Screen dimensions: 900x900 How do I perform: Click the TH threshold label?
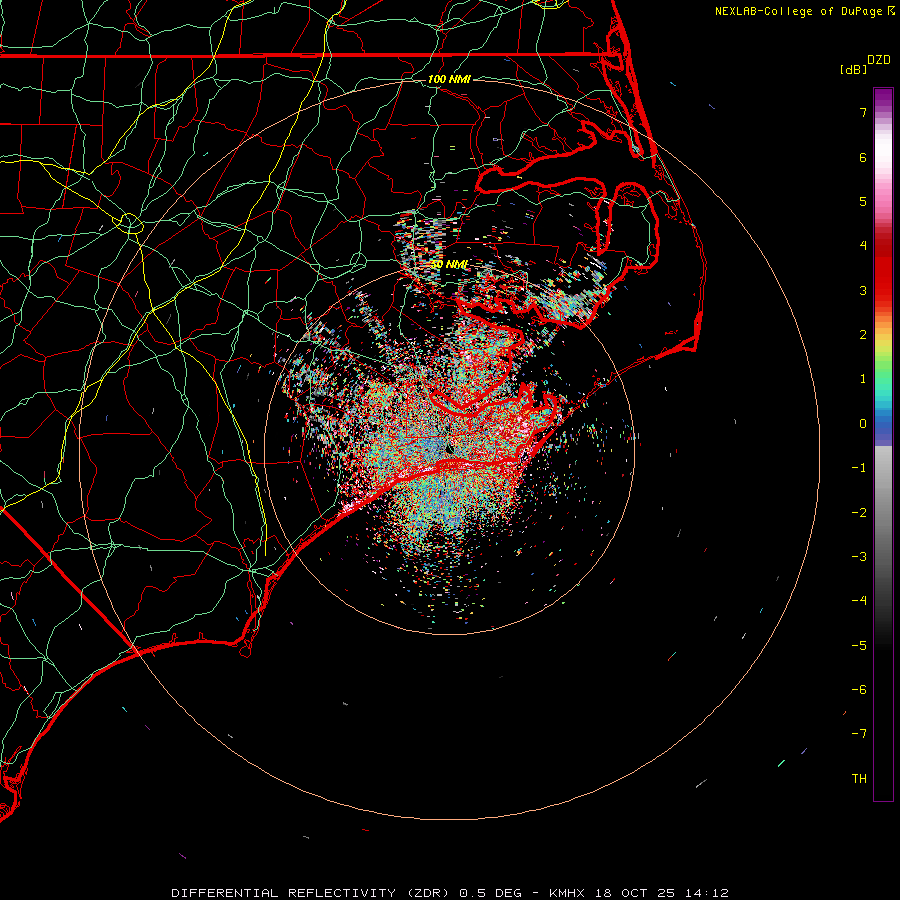(859, 779)
